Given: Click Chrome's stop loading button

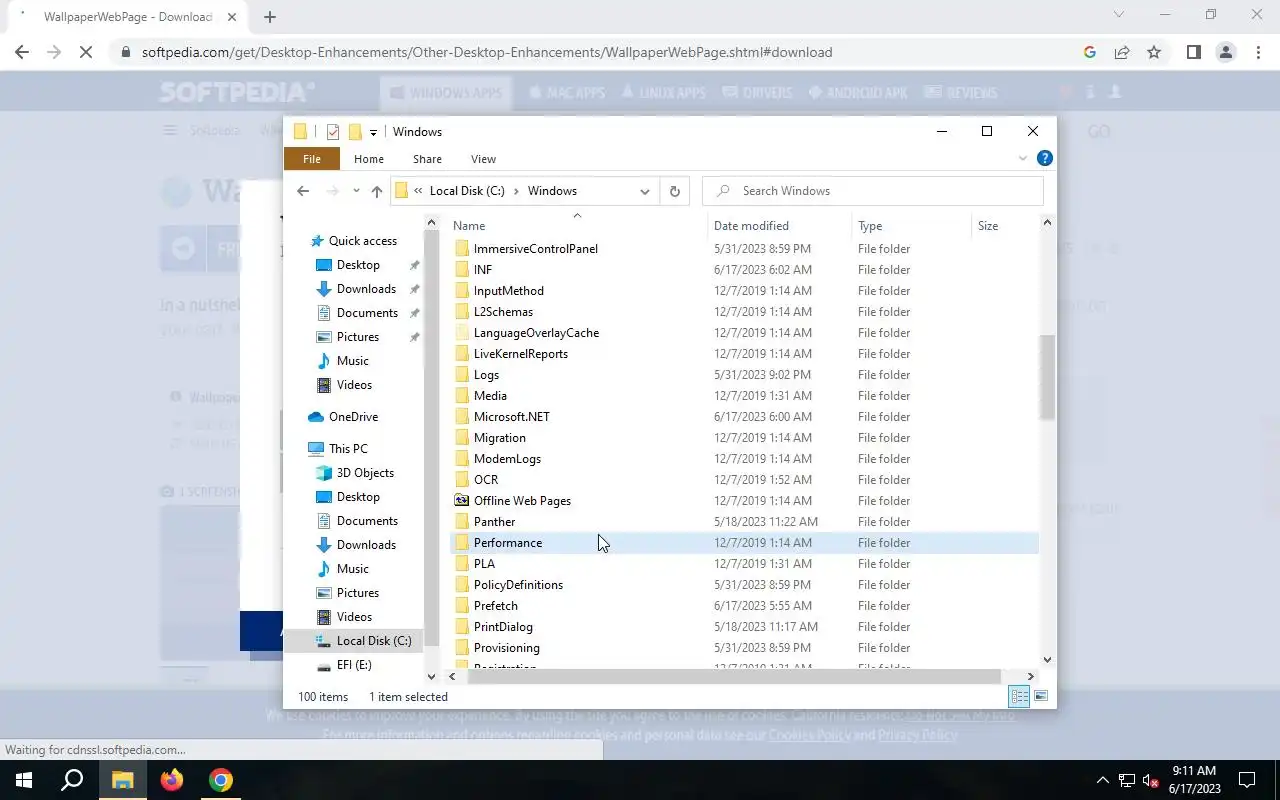Looking at the screenshot, I should point(86,52).
